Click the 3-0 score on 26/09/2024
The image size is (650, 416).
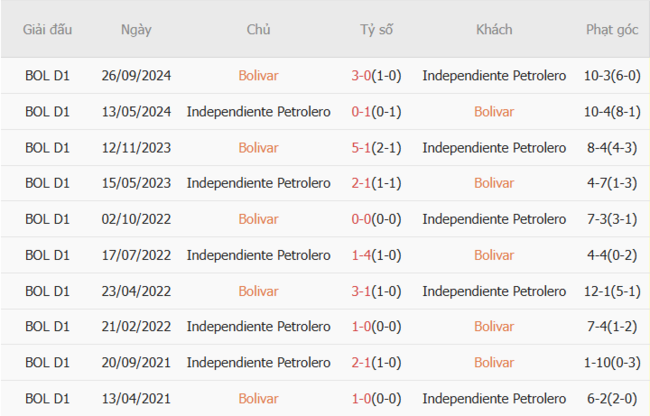click(363, 75)
